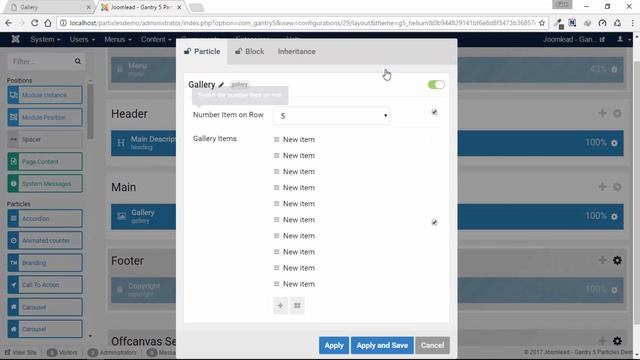The image size is (640, 360).
Task: Open the View Site link
Action: [x=21, y=352]
